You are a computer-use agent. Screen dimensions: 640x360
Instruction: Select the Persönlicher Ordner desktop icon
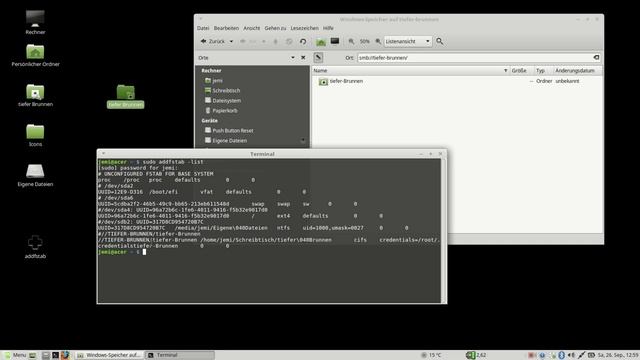click(35, 56)
